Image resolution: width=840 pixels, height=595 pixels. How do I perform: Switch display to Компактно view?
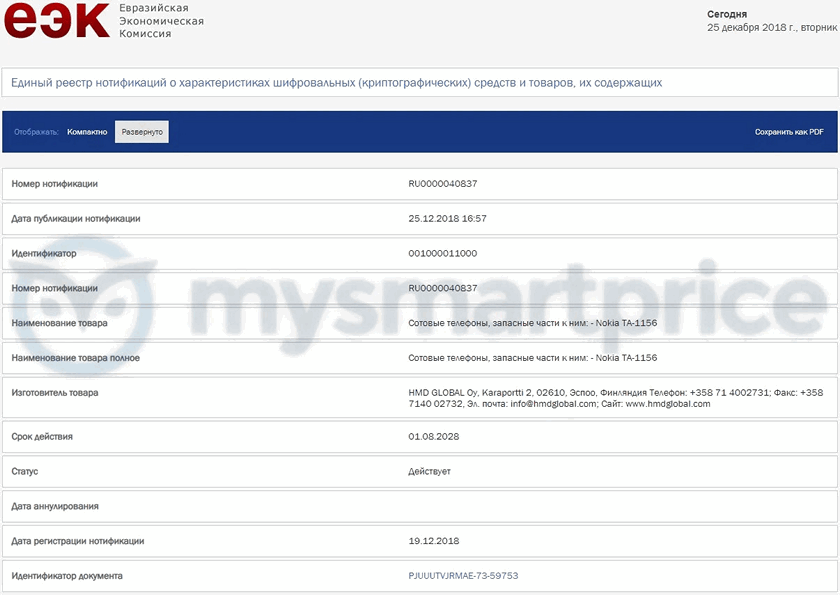coord(87,132)
